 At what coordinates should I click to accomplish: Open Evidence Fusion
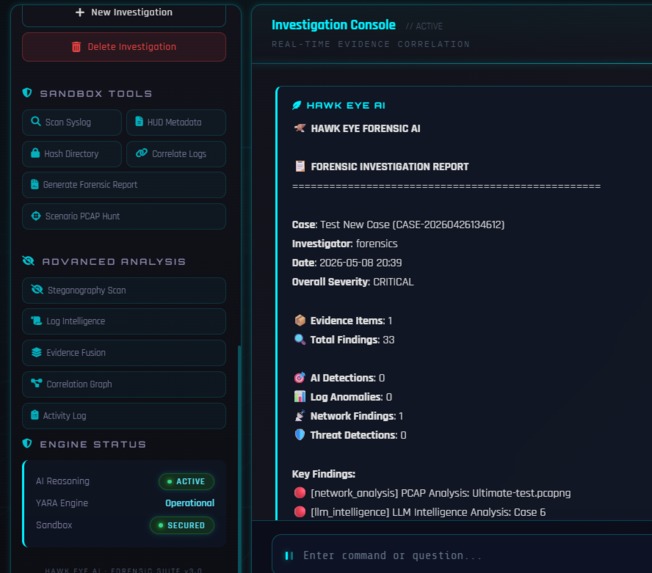point(124,353)
